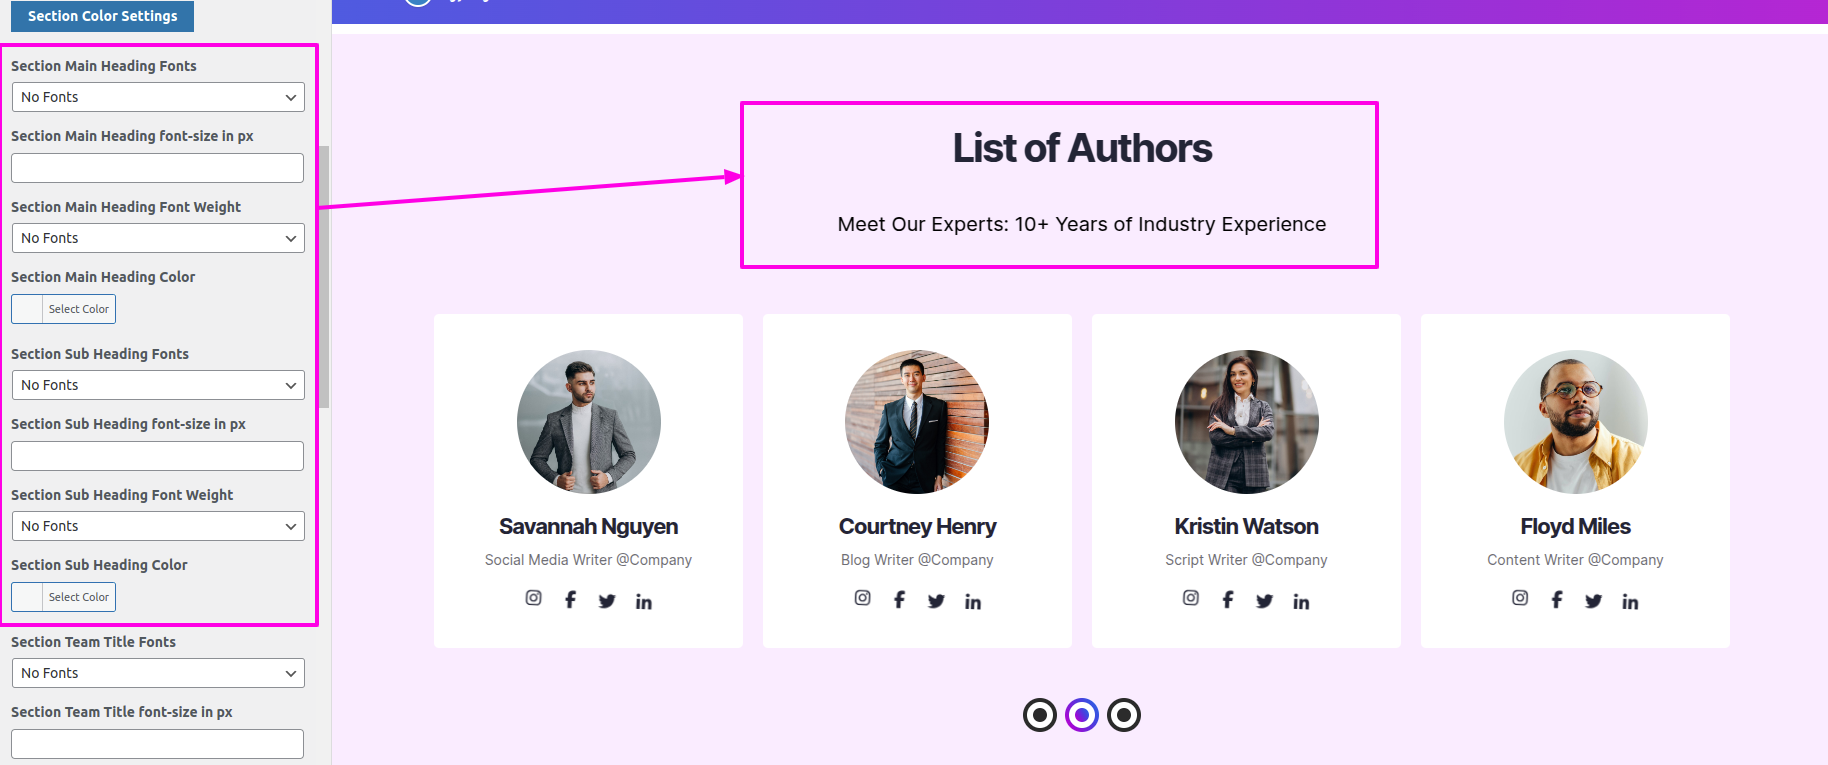Focus the Main Heading font-size input
The width and height of the screenshot is (1828, 765).
(158, 168)
